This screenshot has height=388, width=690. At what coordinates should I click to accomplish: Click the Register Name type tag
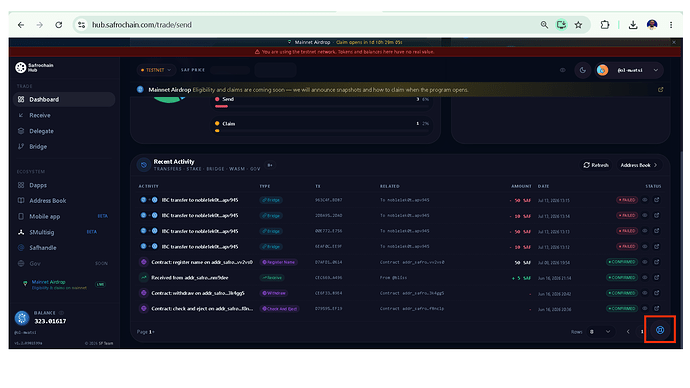279,262
